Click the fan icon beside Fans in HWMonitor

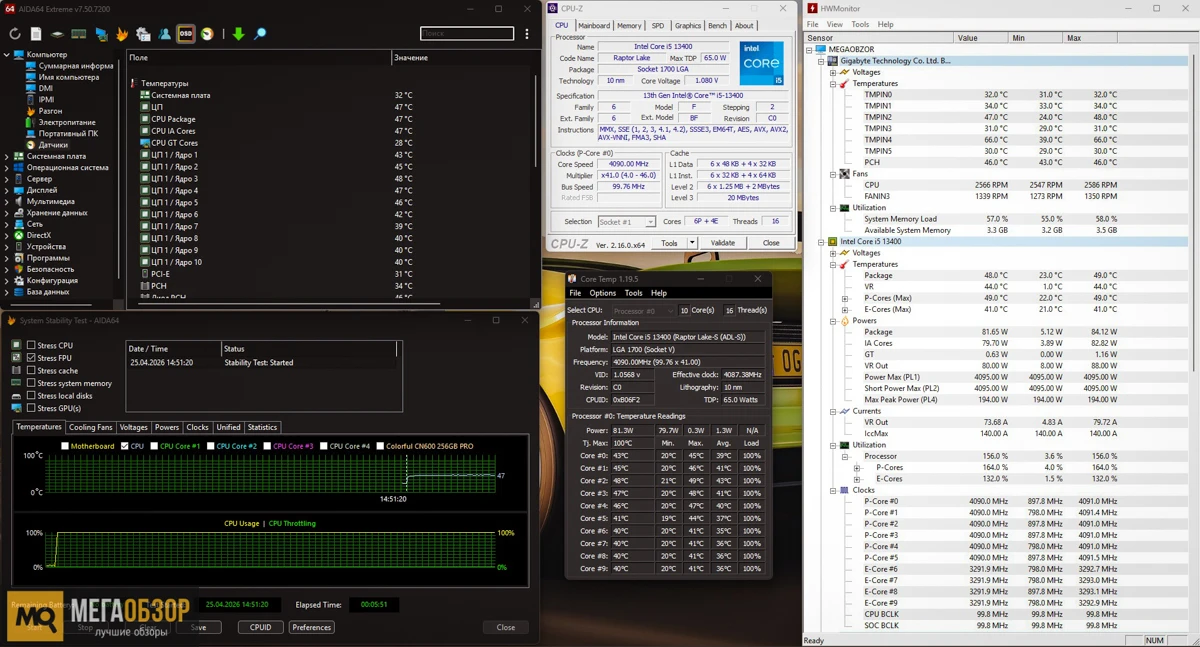click(x=845, y=174)
